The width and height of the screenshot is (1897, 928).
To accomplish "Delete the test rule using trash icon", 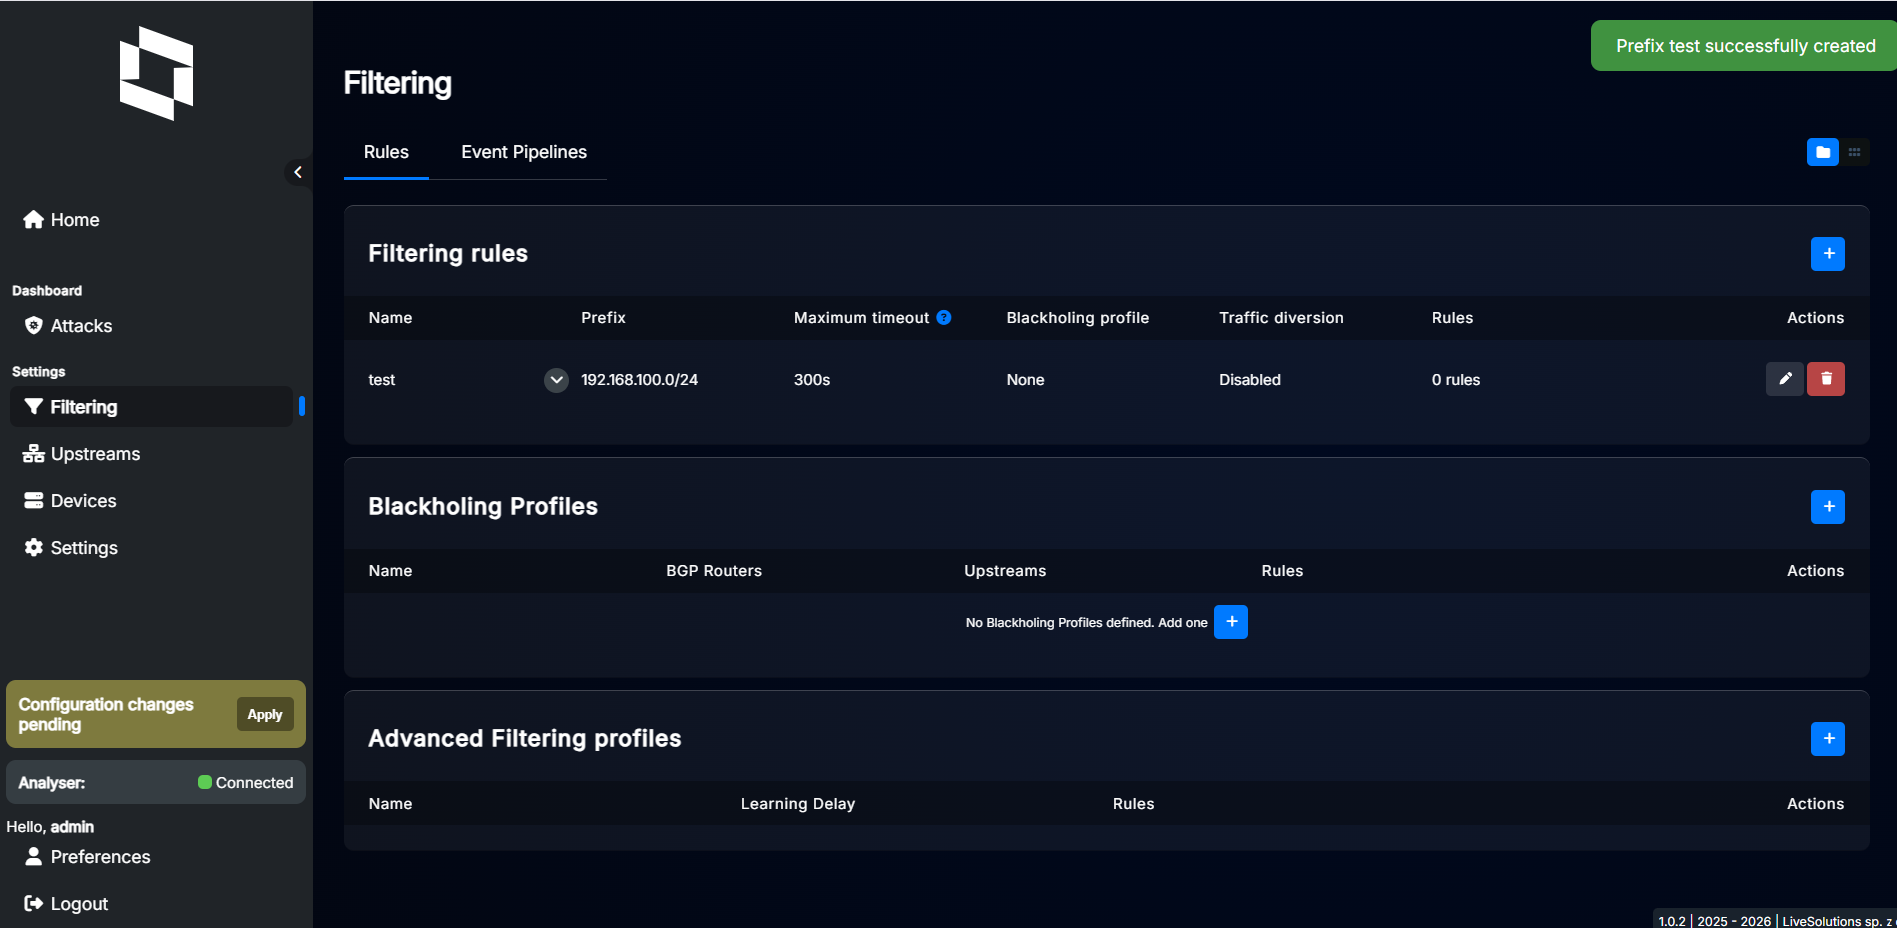I will [1826, 379].
